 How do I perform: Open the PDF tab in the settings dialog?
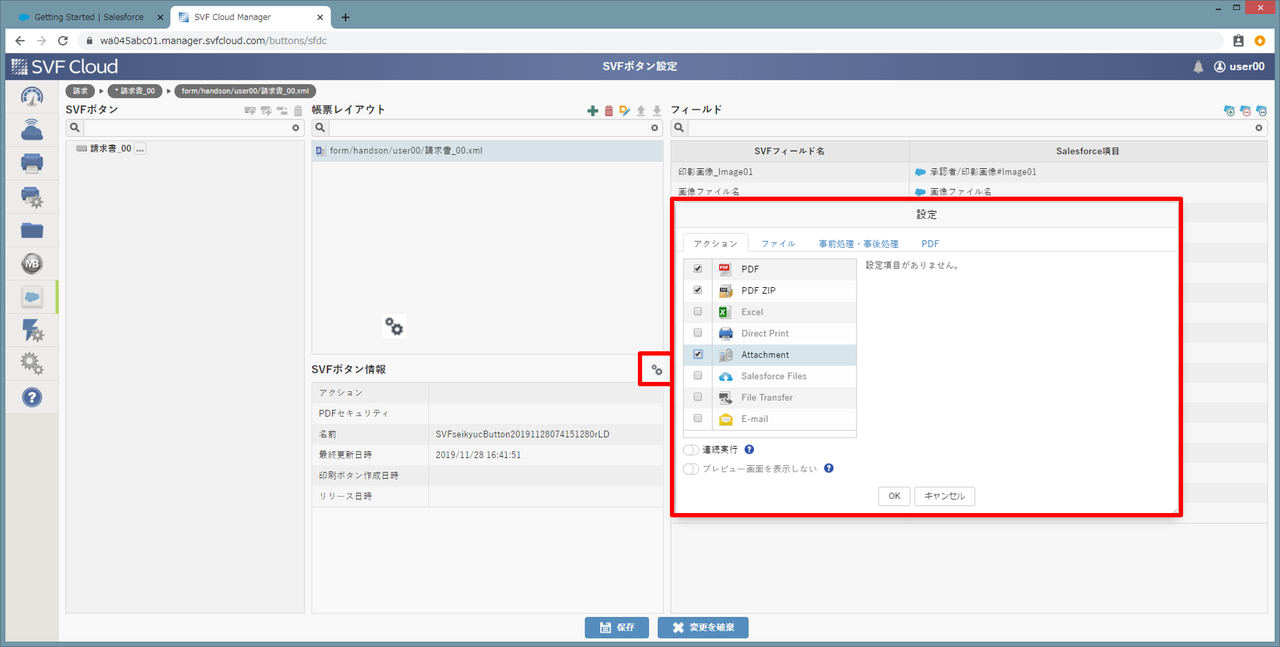[x=929, y=243]
